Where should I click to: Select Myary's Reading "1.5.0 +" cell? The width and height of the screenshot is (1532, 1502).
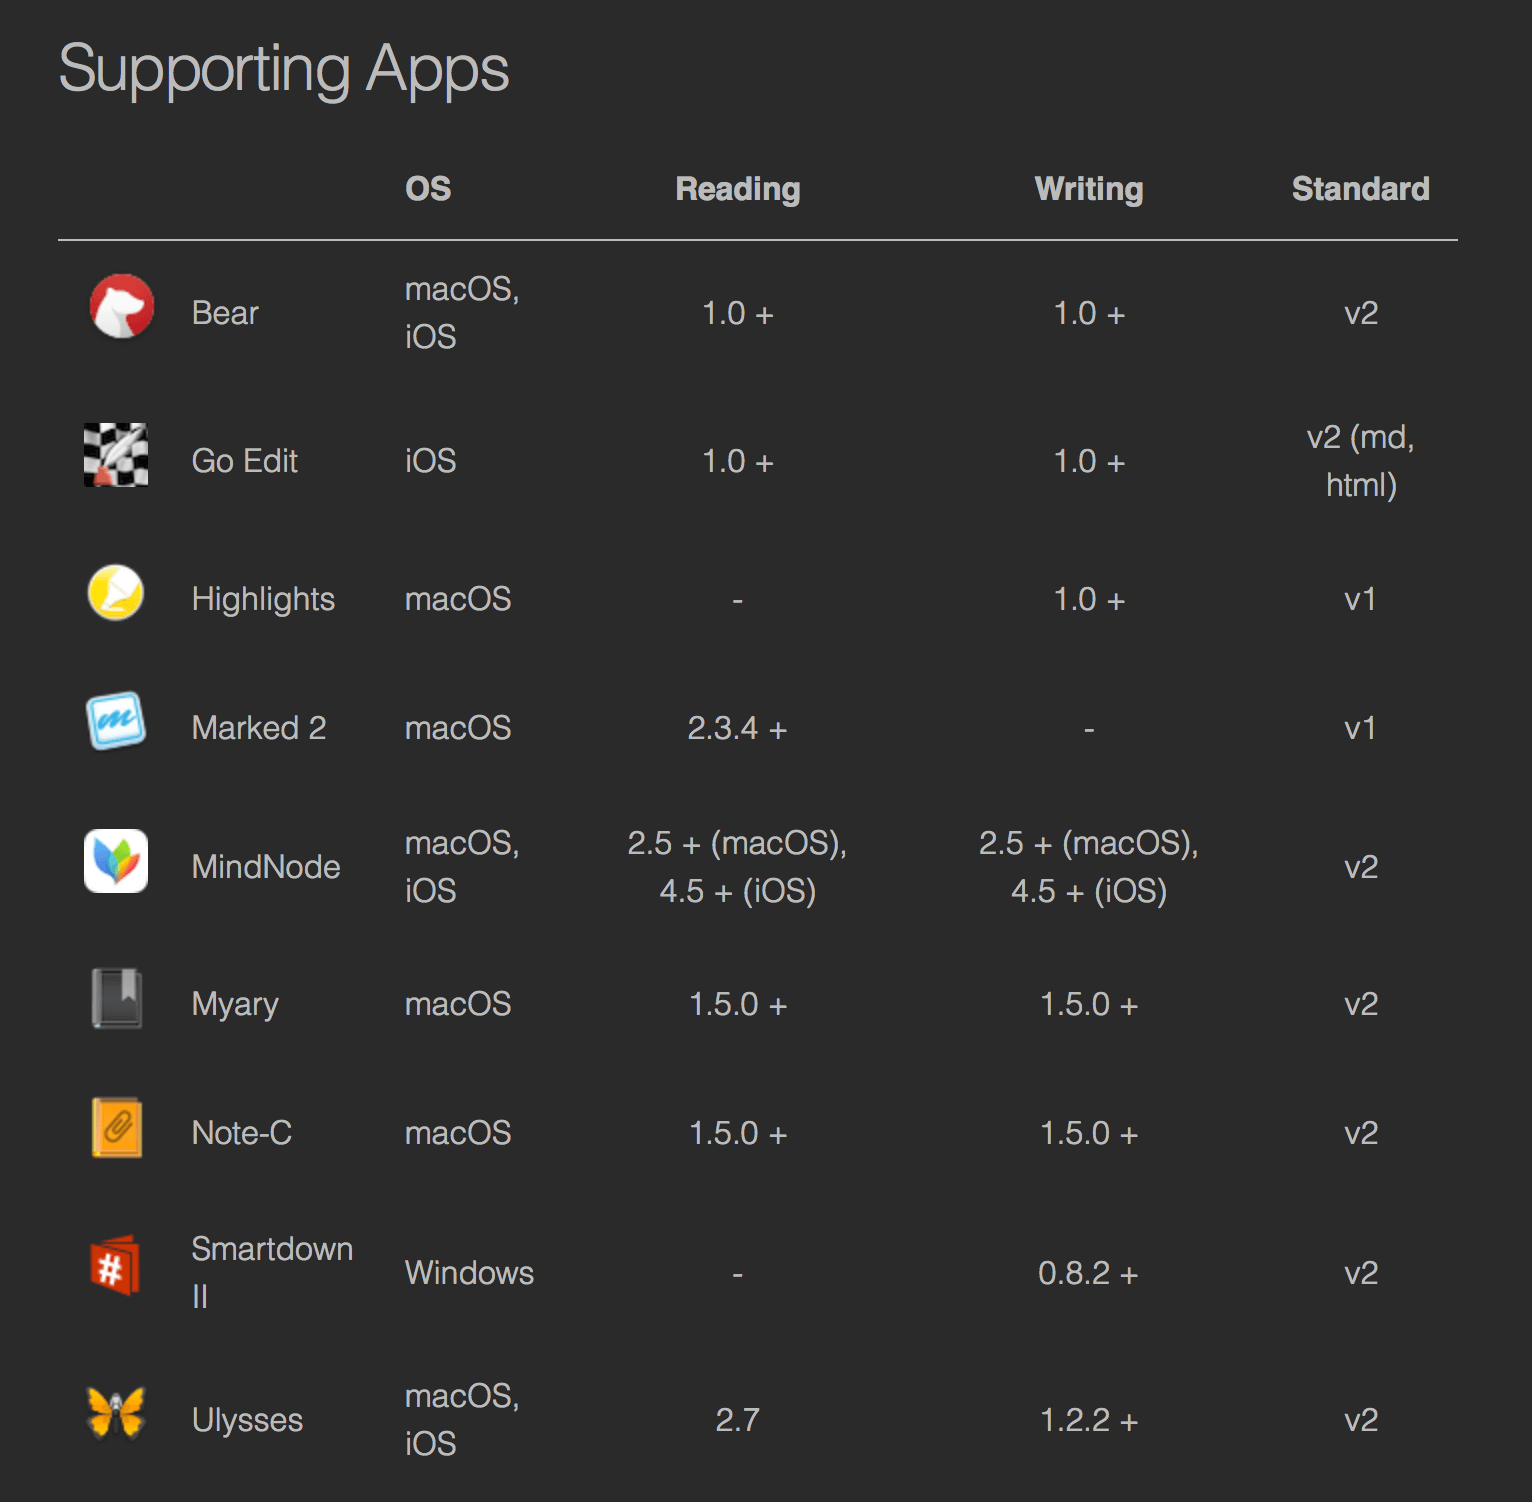(738, 1005)
